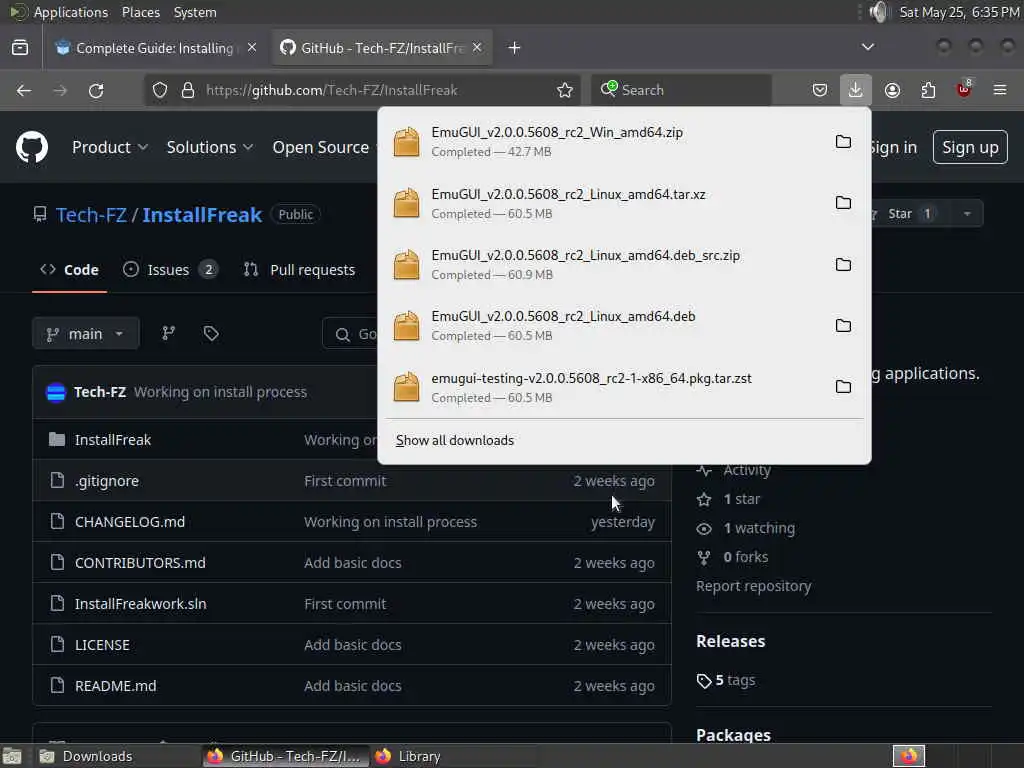
Task: Focus the Firefox Search box
Action: 681,90
